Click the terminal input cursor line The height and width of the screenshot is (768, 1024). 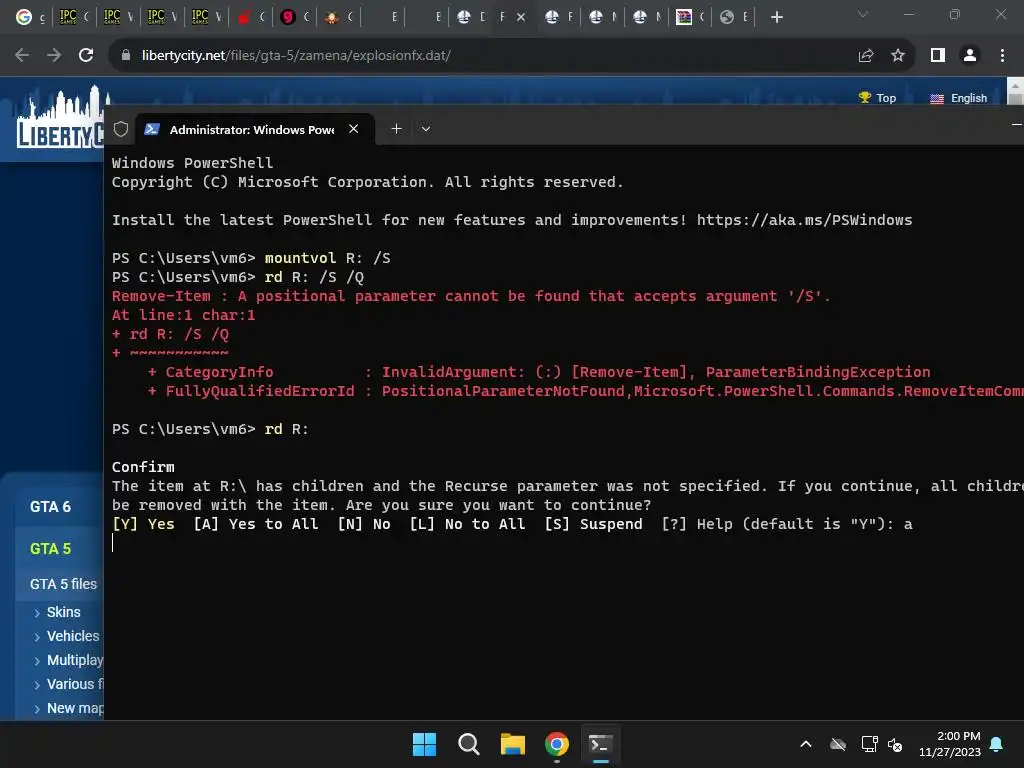112,543
